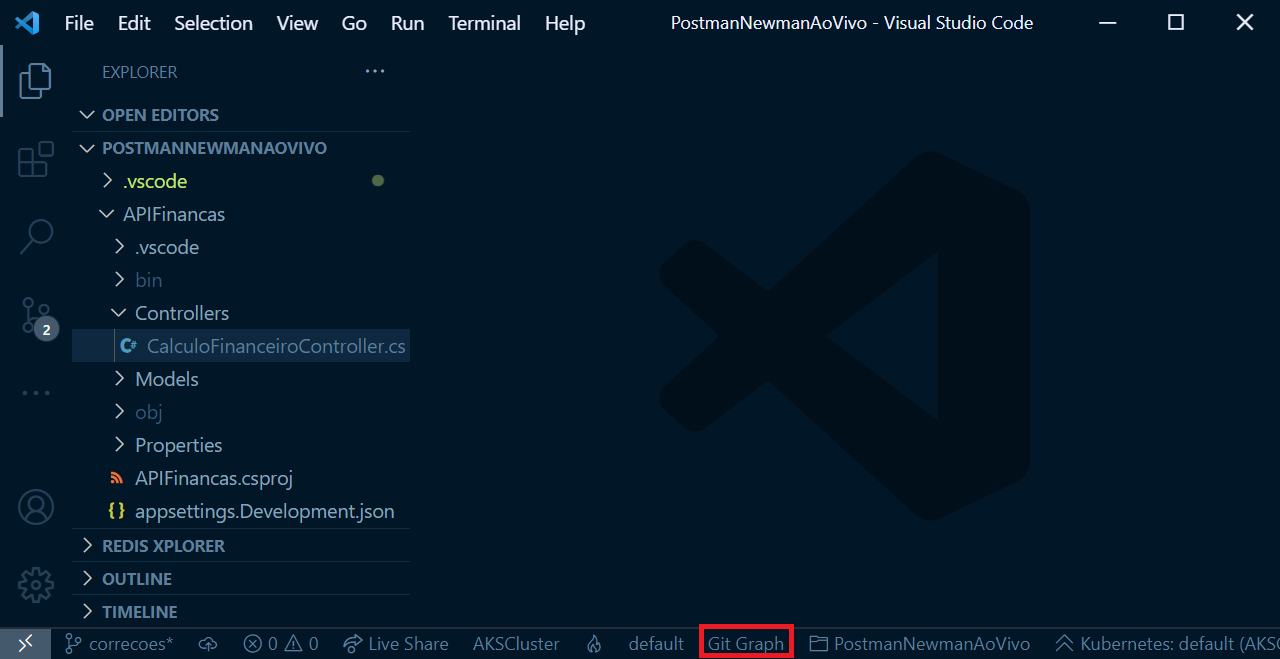Open the Extensions view icon

point(35,159)
